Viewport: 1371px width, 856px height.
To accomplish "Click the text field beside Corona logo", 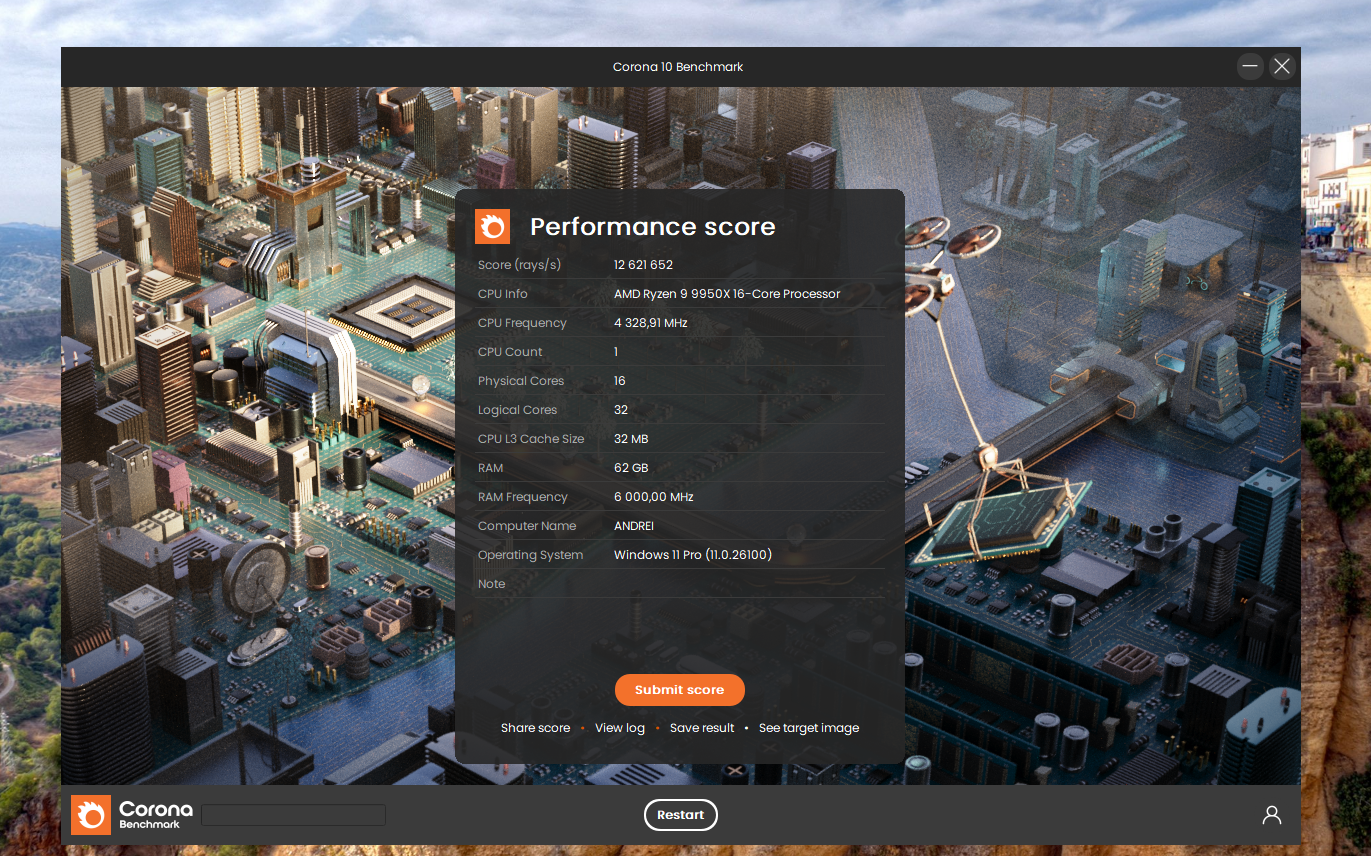I will pos(294,815).
